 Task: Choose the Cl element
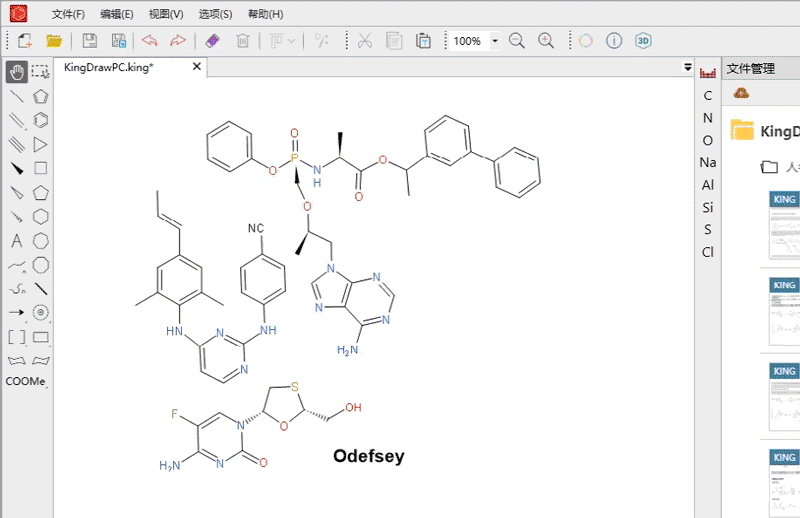point(708,252)
